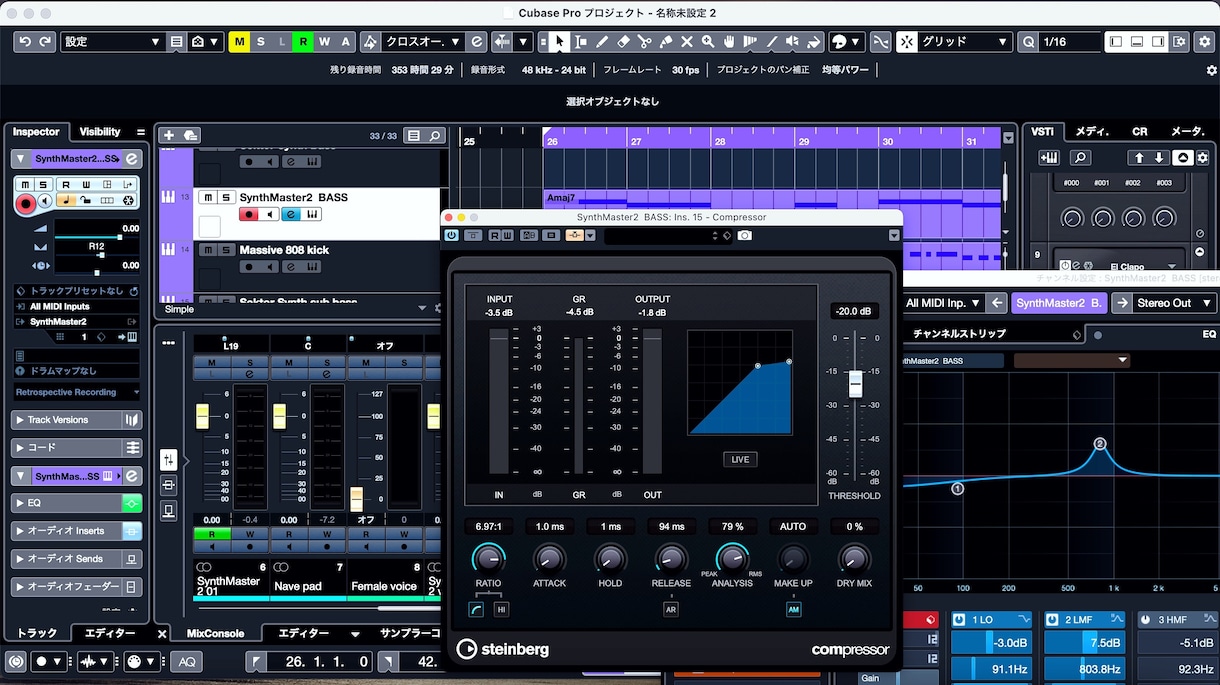Open the track search magnifier
1220x685 pixels.
coord(435,135)
